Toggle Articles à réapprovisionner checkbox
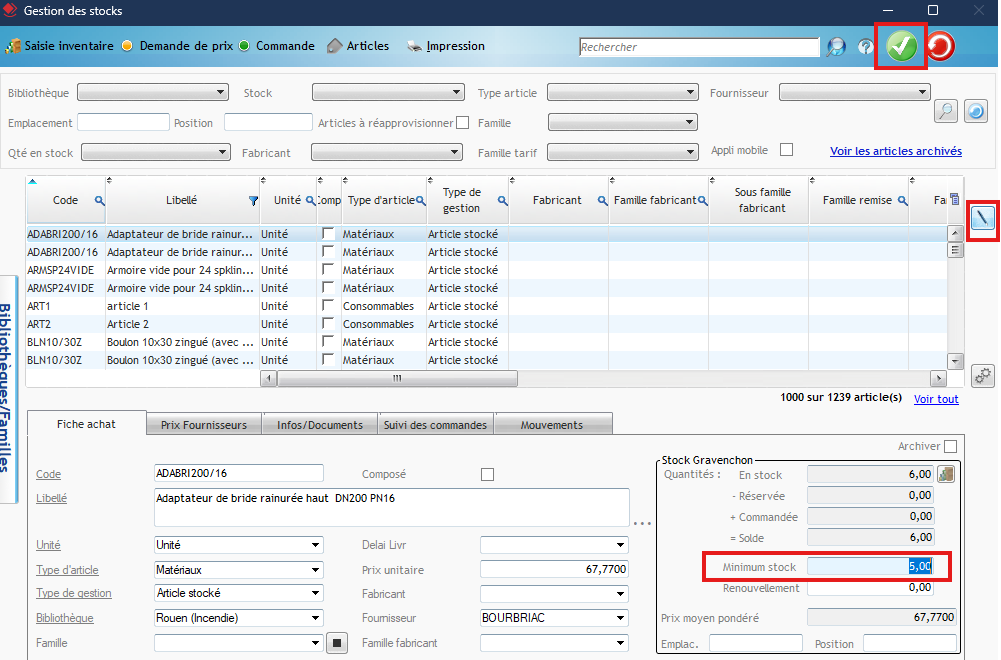1001x660 pixels. 462,123
